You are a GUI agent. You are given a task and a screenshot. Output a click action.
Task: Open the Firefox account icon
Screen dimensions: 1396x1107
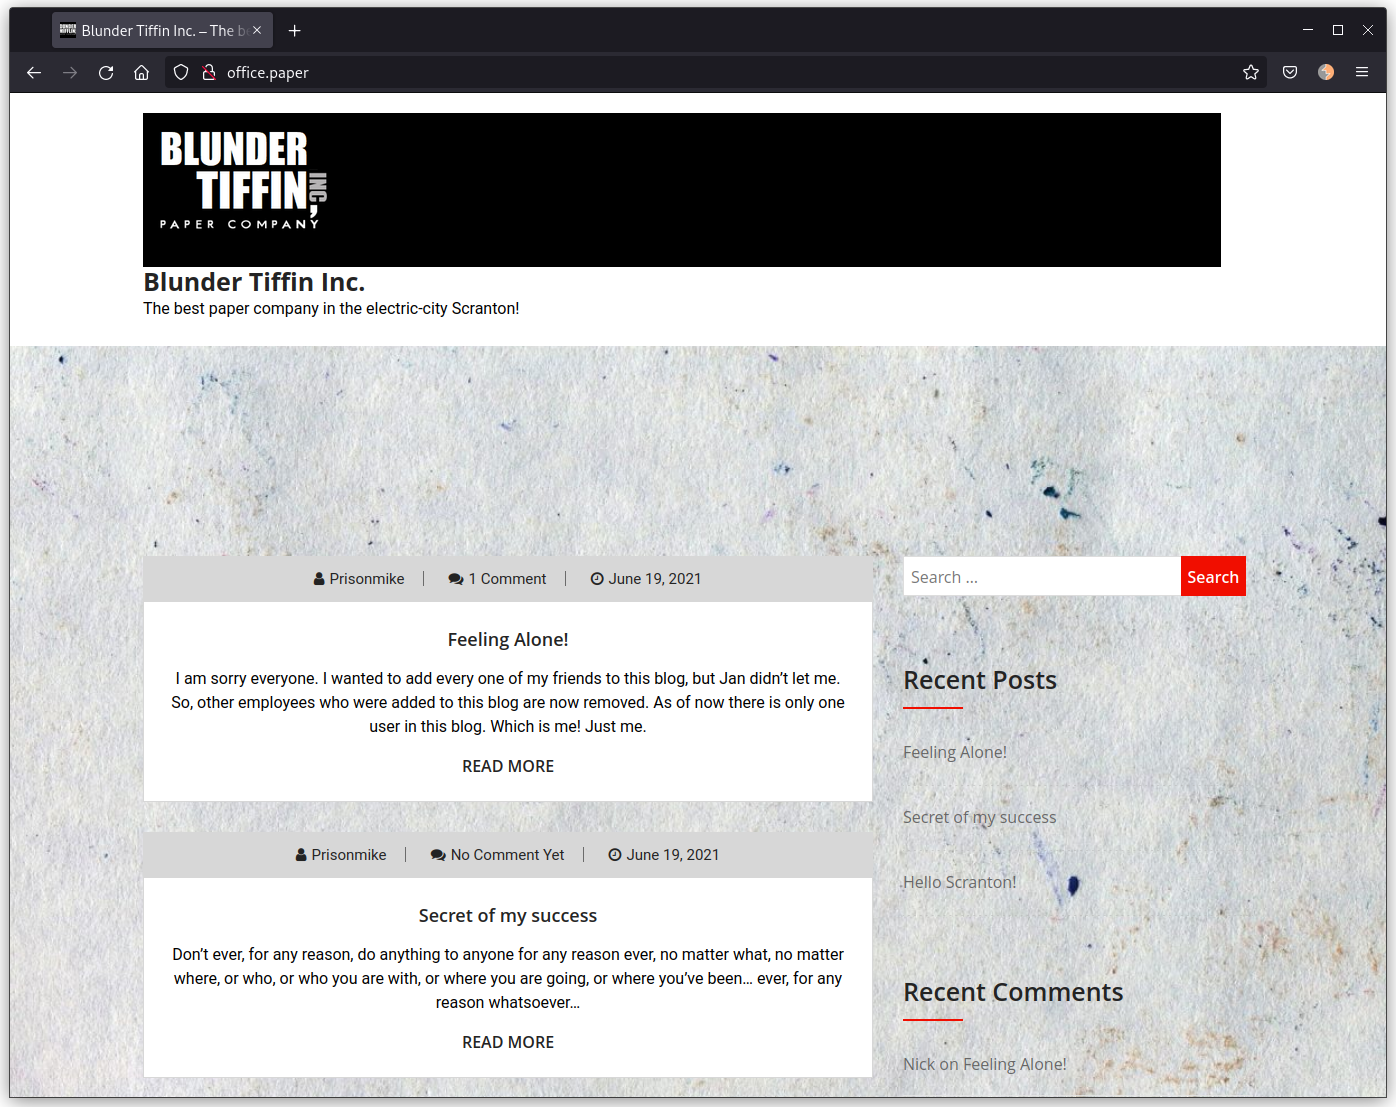1326,72
